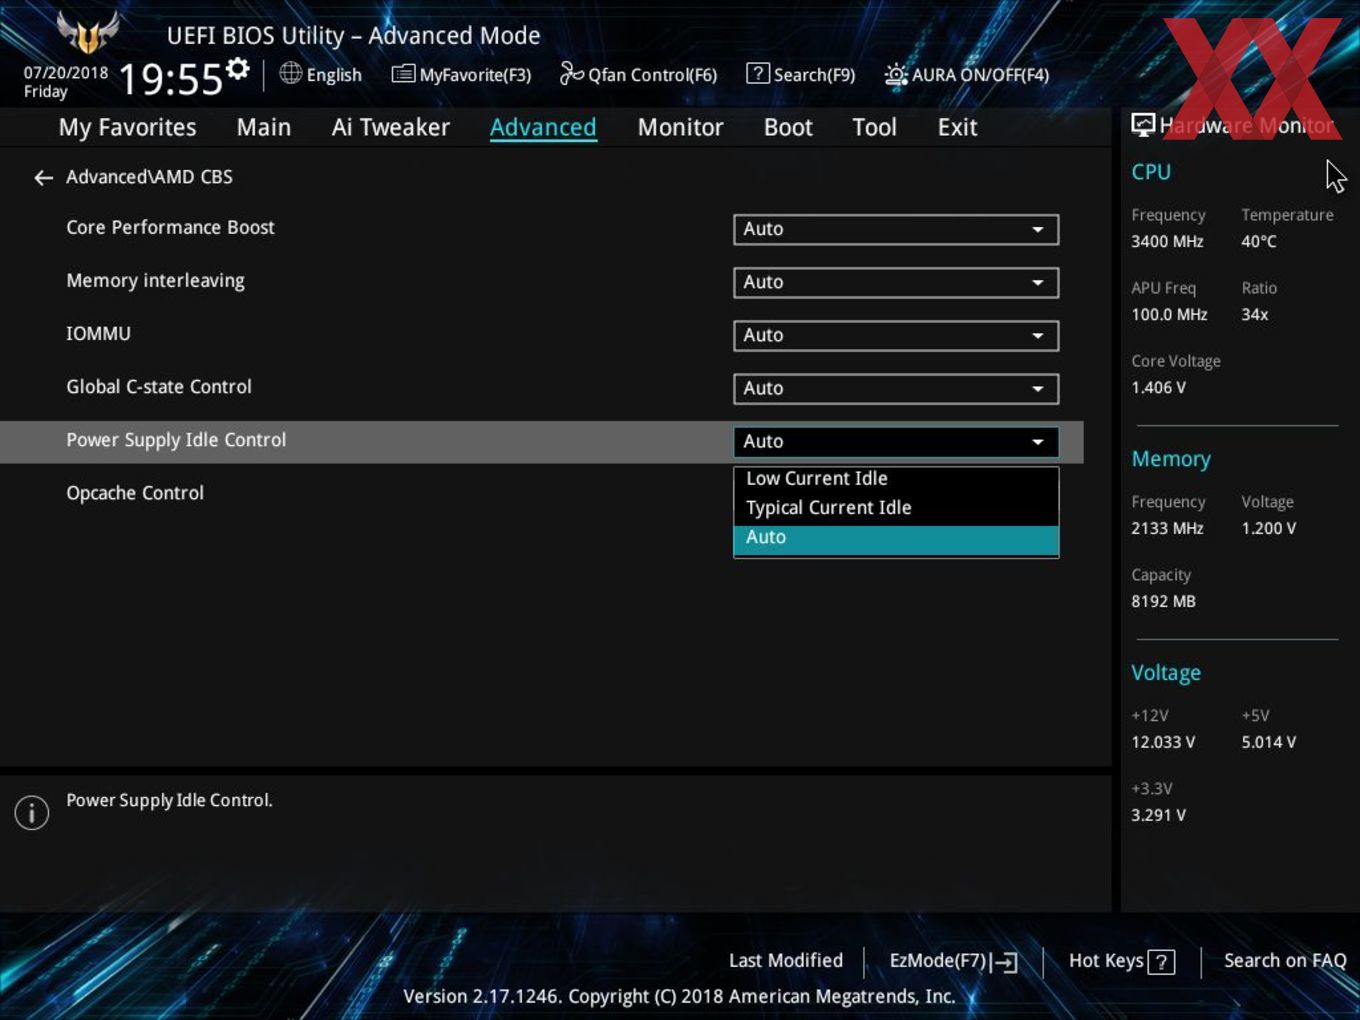Select Typical Current Idle option
Screen dimensions: 1360x1020
(x=896, y=508)
